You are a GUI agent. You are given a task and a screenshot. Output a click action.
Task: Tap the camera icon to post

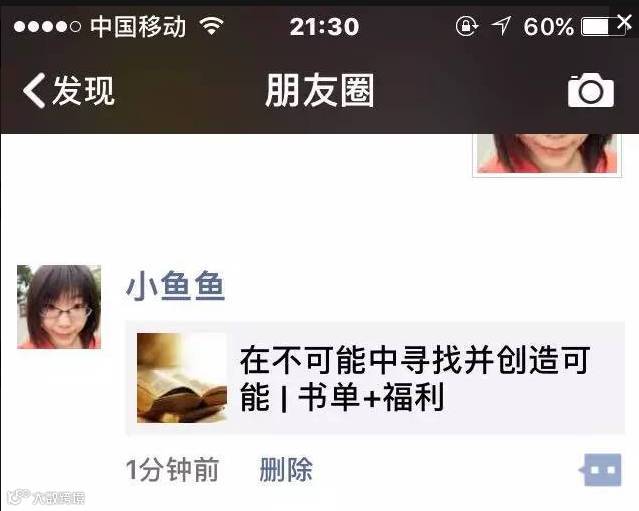coord(591,90)
